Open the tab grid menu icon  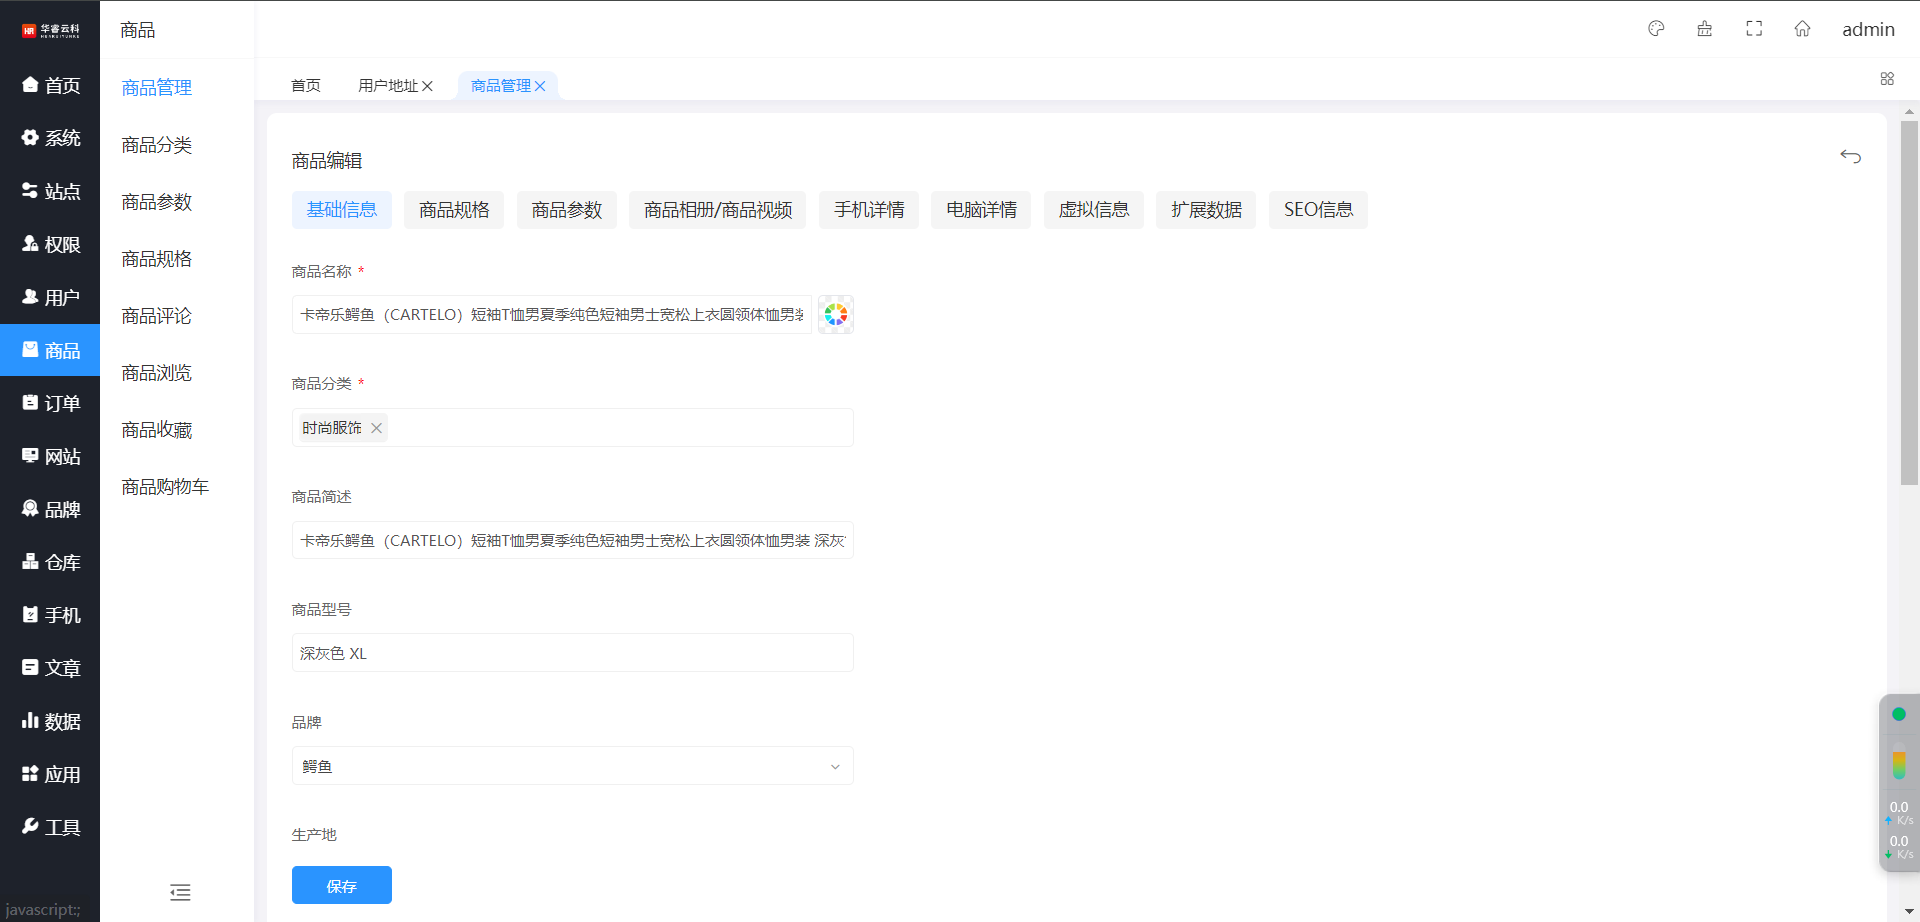point(1887,79)
